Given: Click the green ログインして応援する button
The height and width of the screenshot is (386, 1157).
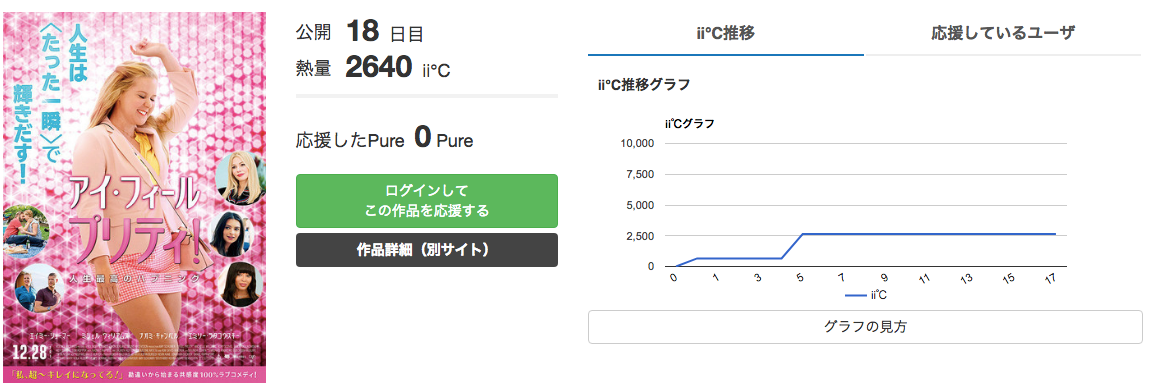Looking at the screenshot, I should click(426, 201).
